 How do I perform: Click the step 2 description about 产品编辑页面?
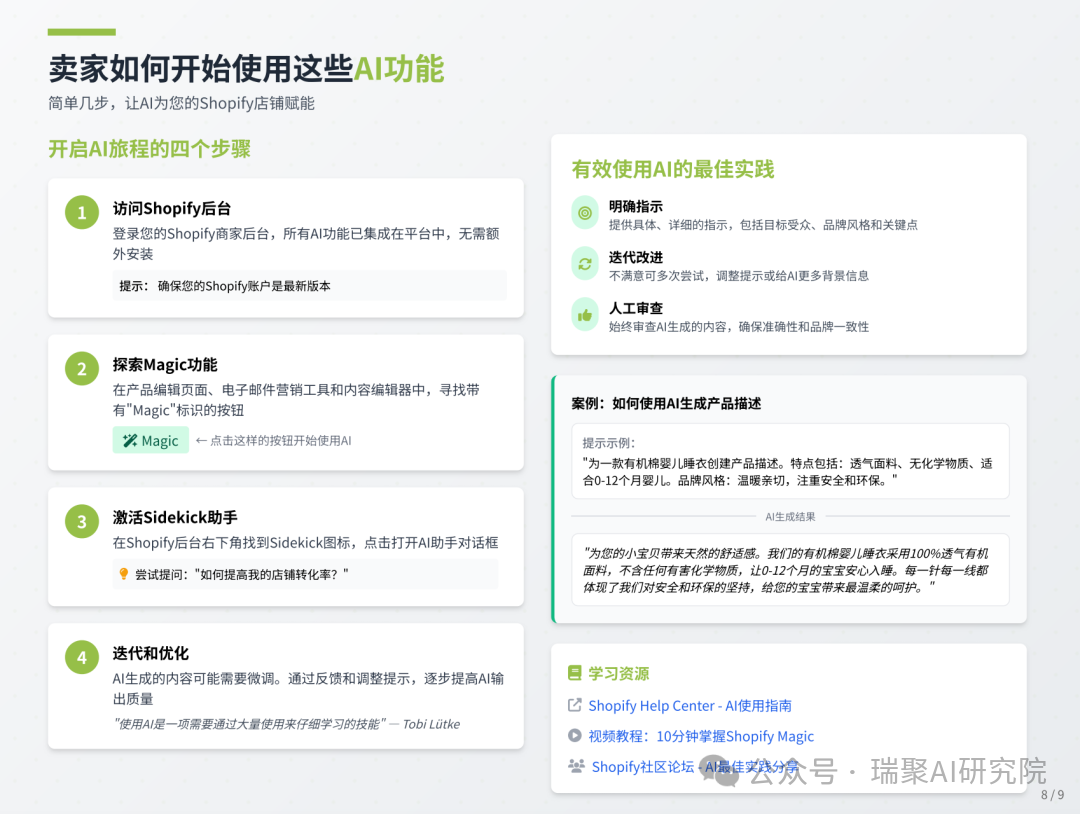click(296, 400)
